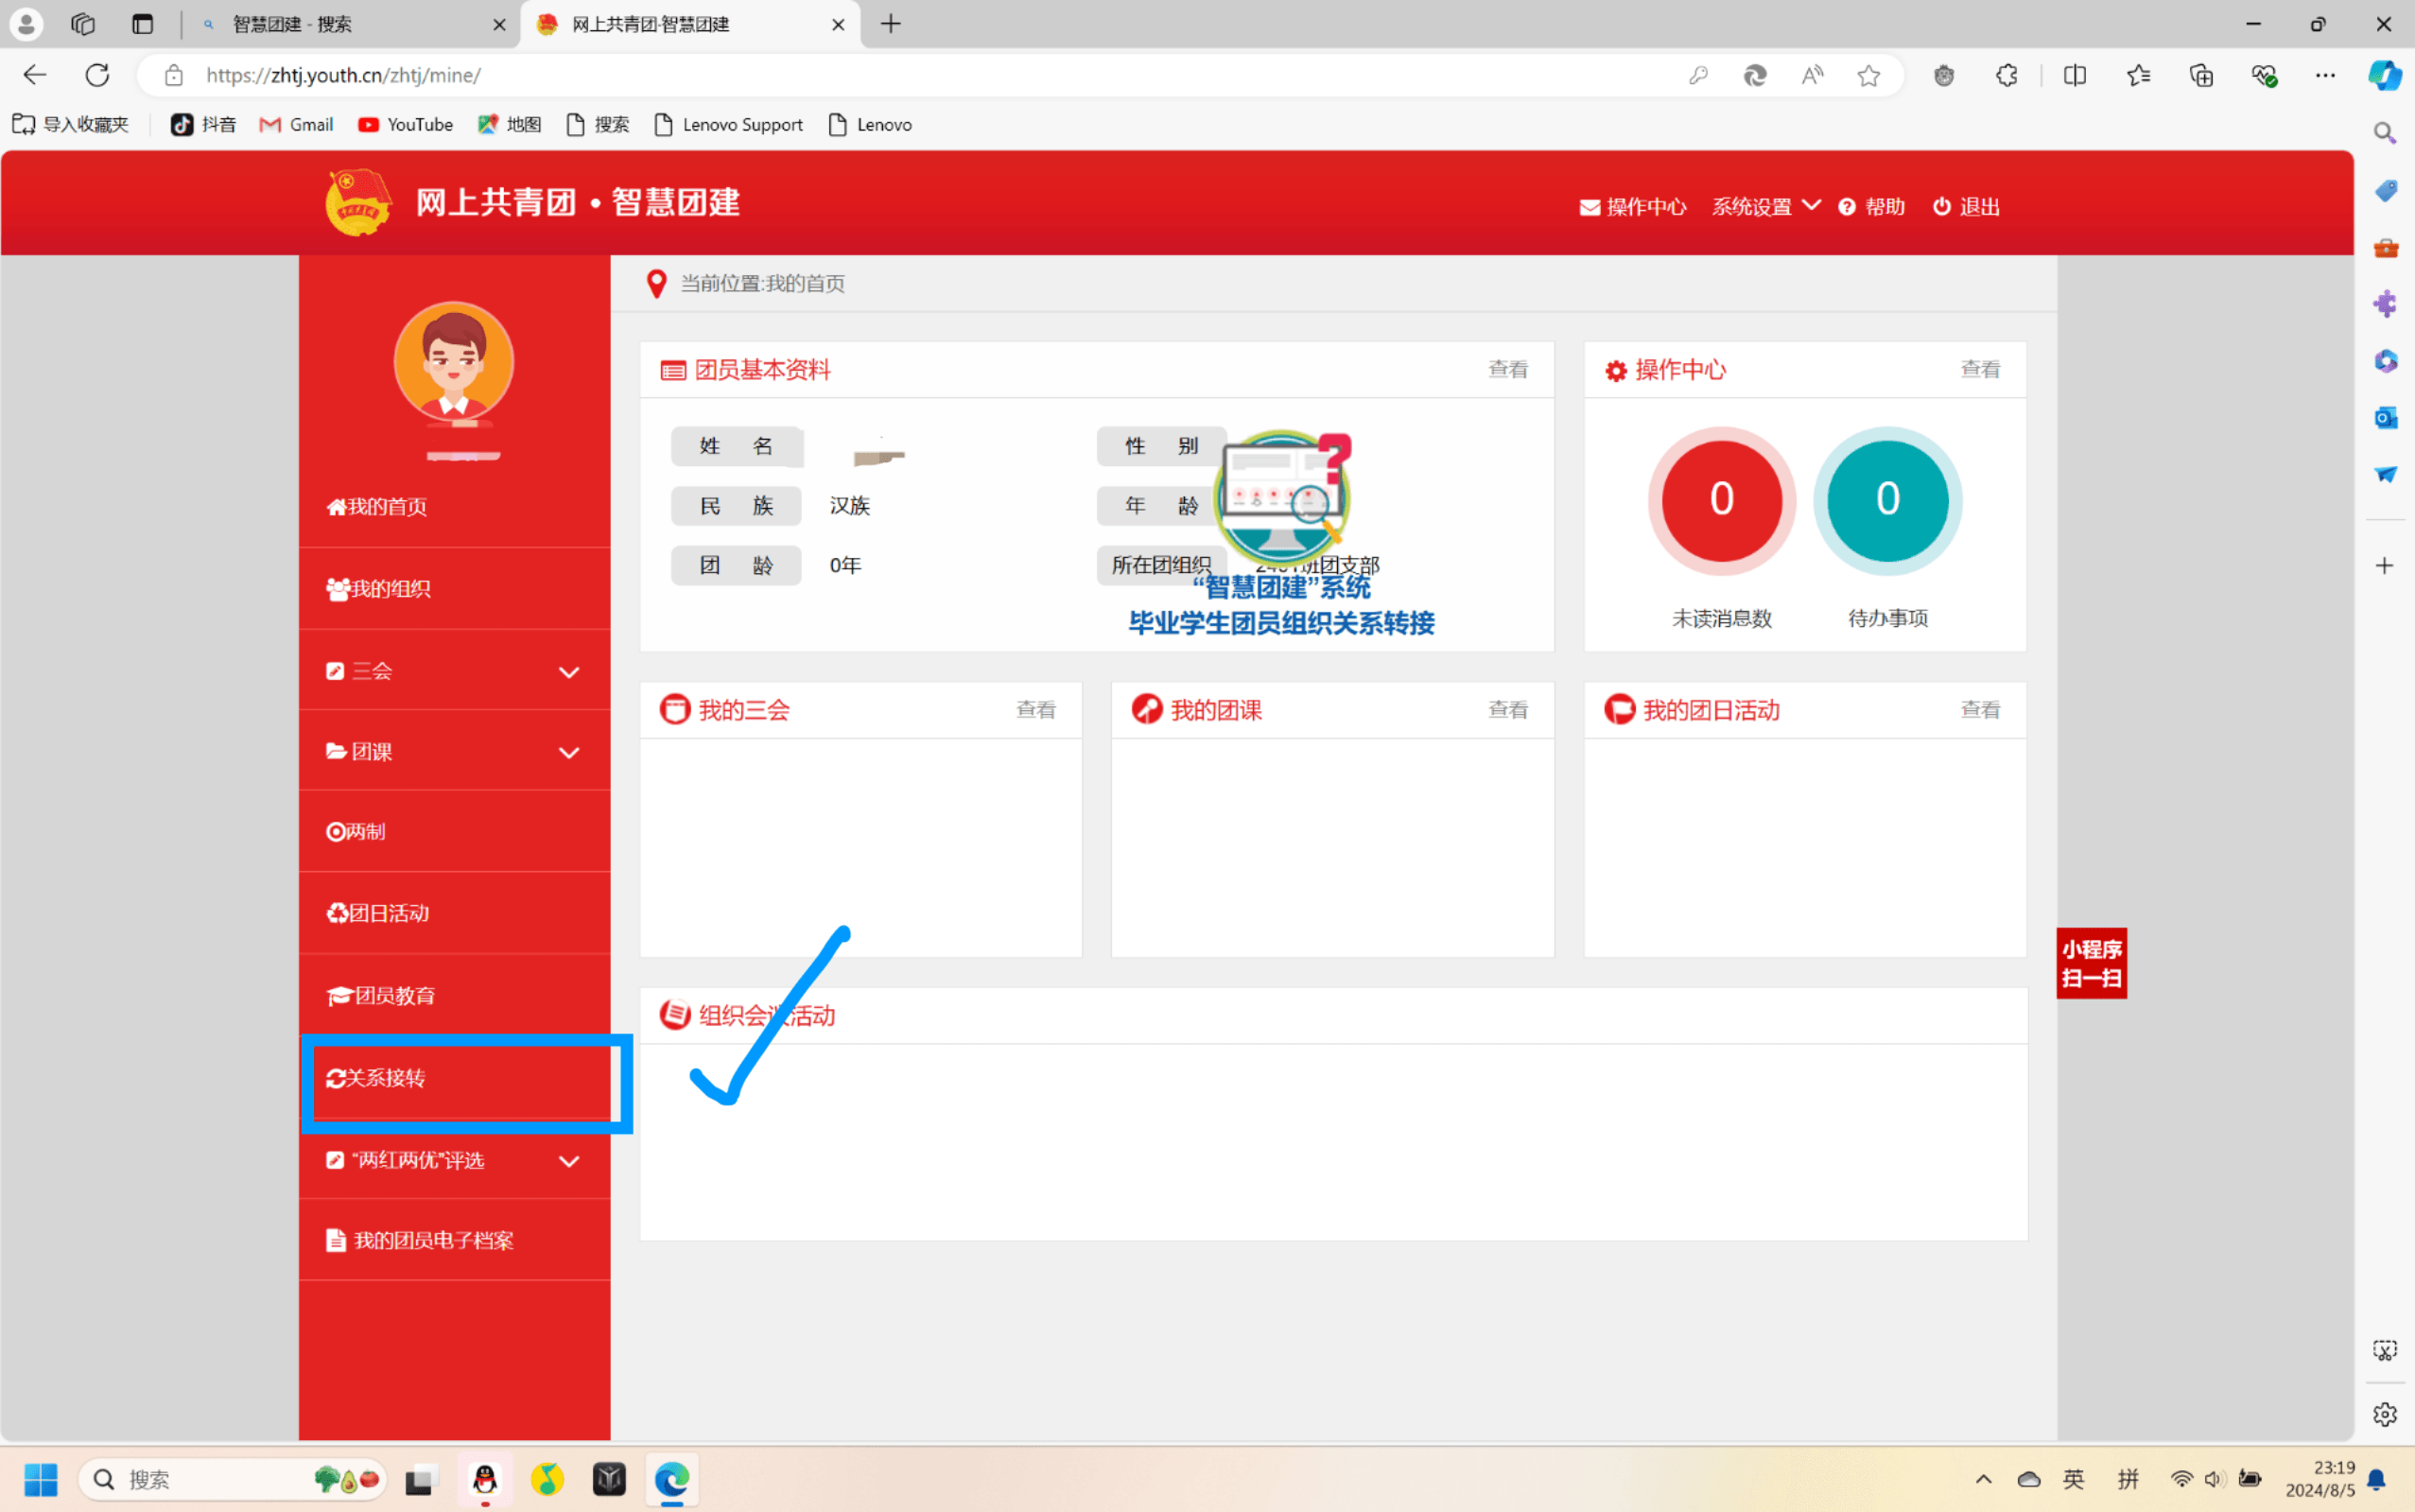Select 关系接转 in the sidebar
Image resolution: width=2415 pixels, height=1512 pixels.
(x=386, y=1078)
